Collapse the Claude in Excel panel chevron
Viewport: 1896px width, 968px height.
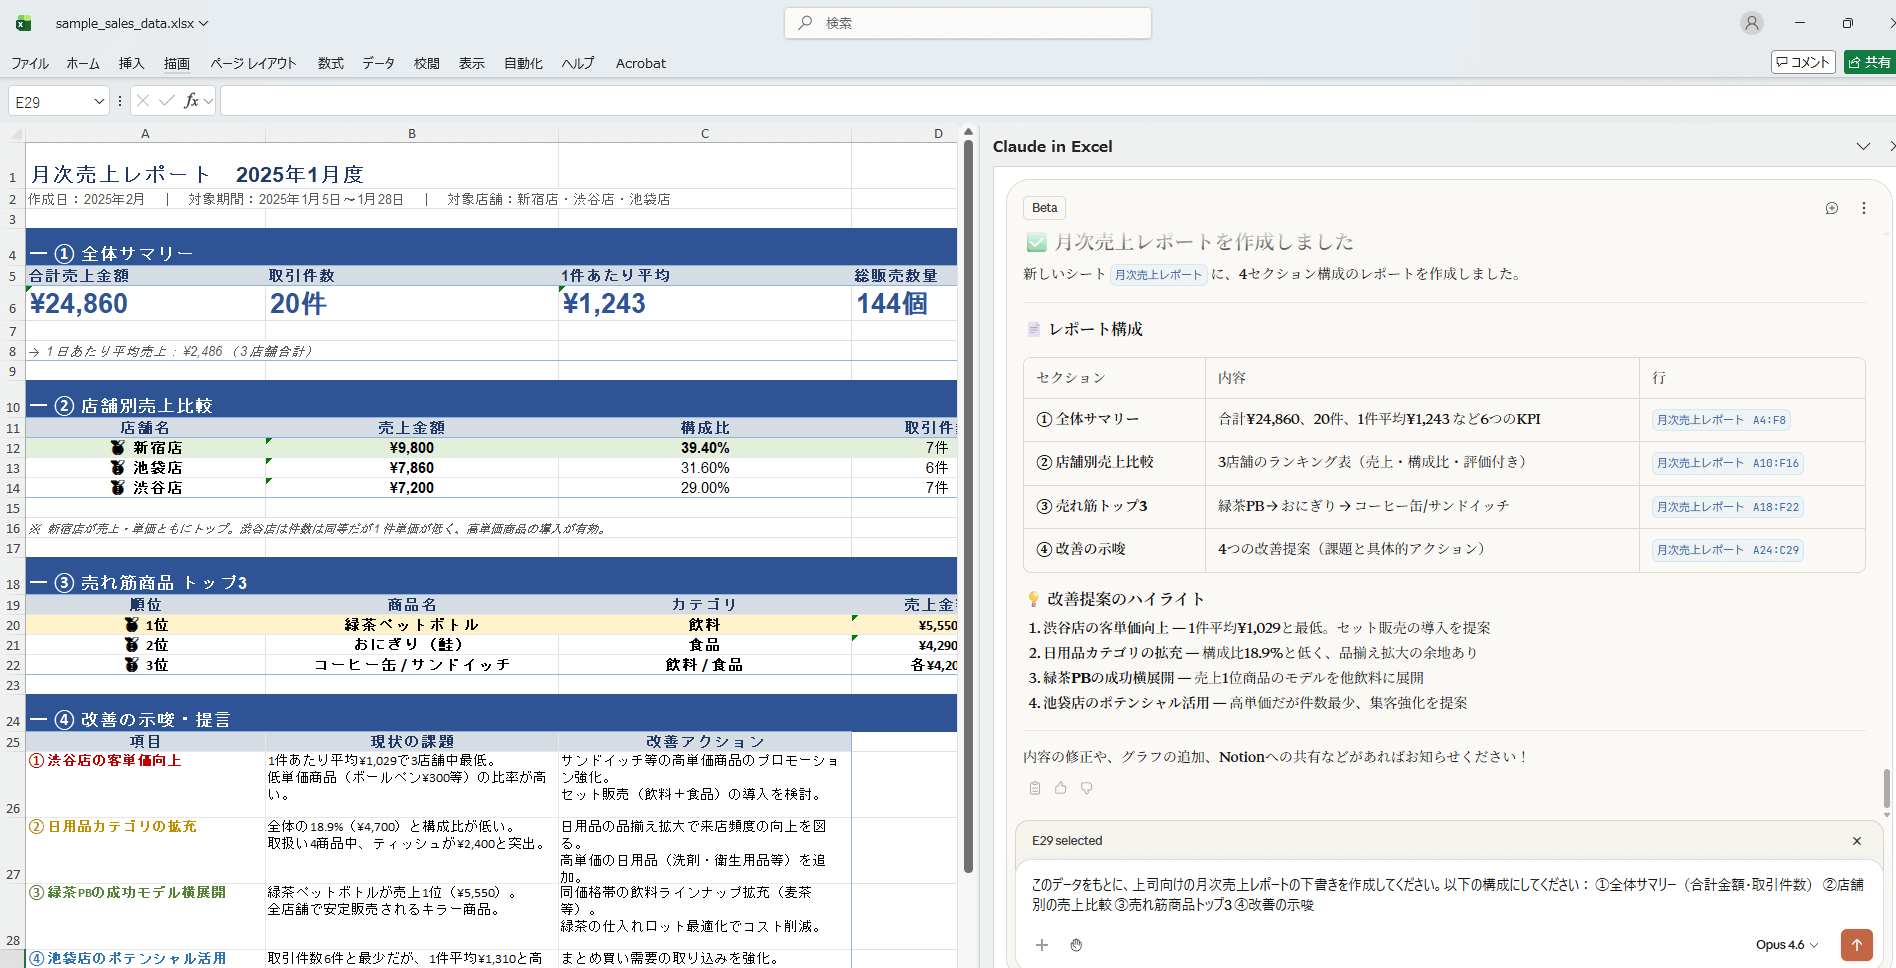[x=1863, y=146]
